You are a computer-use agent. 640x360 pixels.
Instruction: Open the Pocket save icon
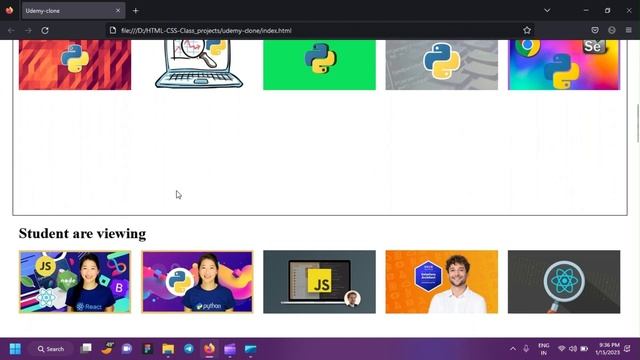[595, 30]
